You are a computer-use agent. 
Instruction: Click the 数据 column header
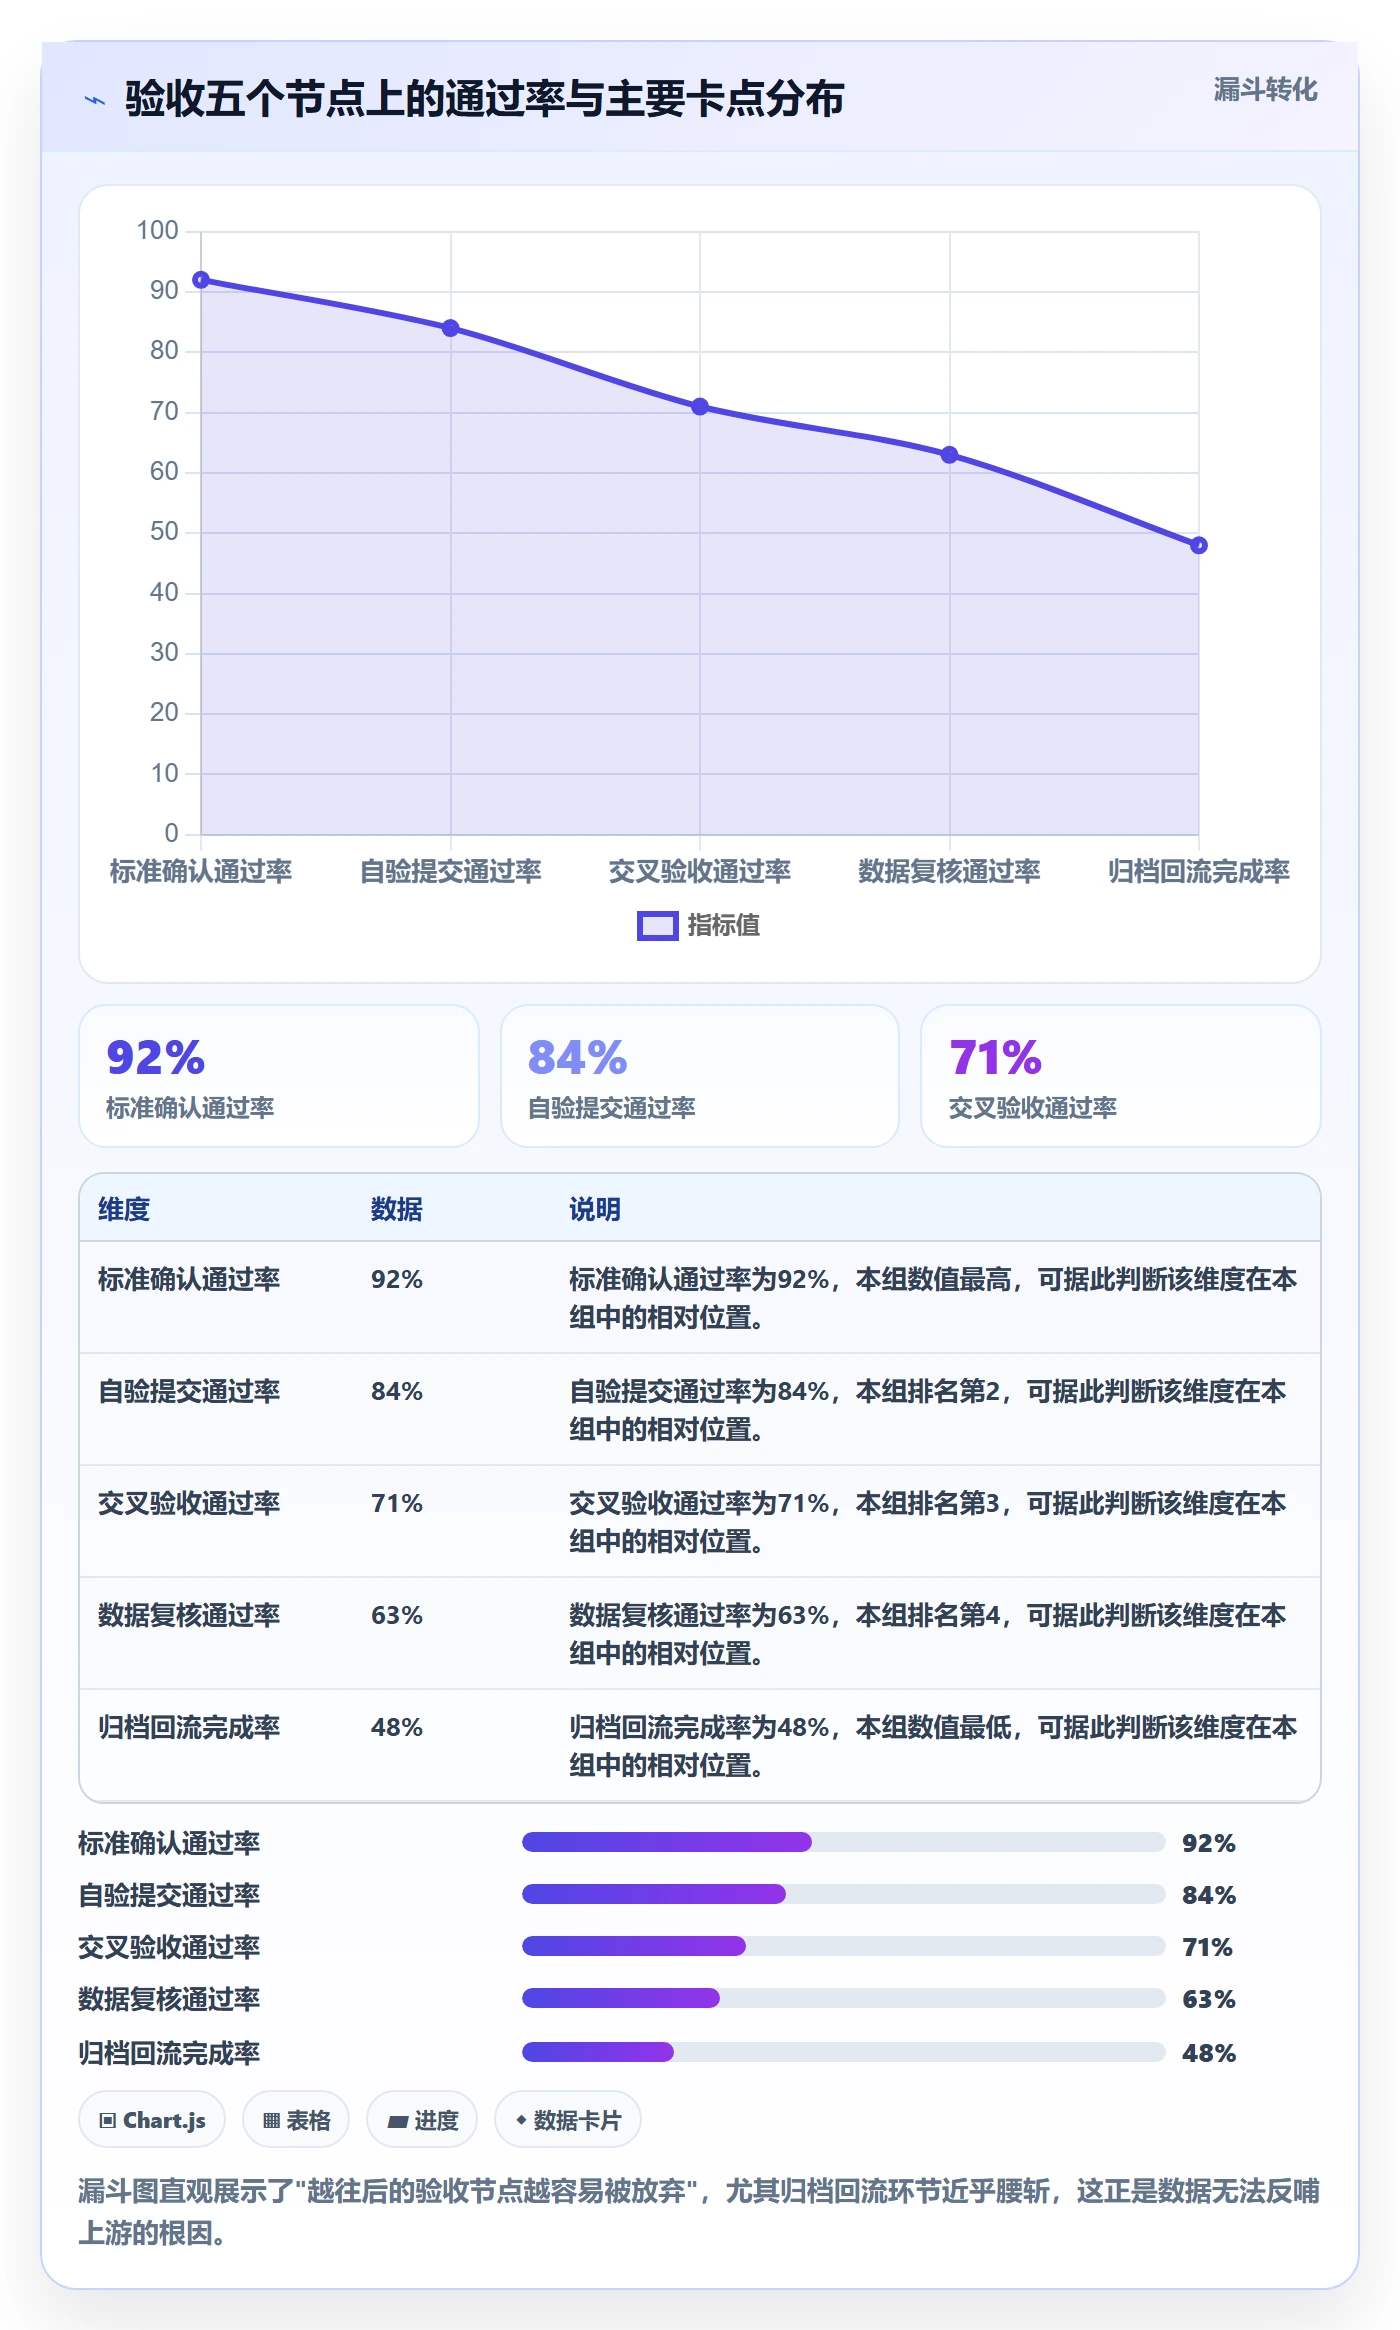(x=397, y=1209)
